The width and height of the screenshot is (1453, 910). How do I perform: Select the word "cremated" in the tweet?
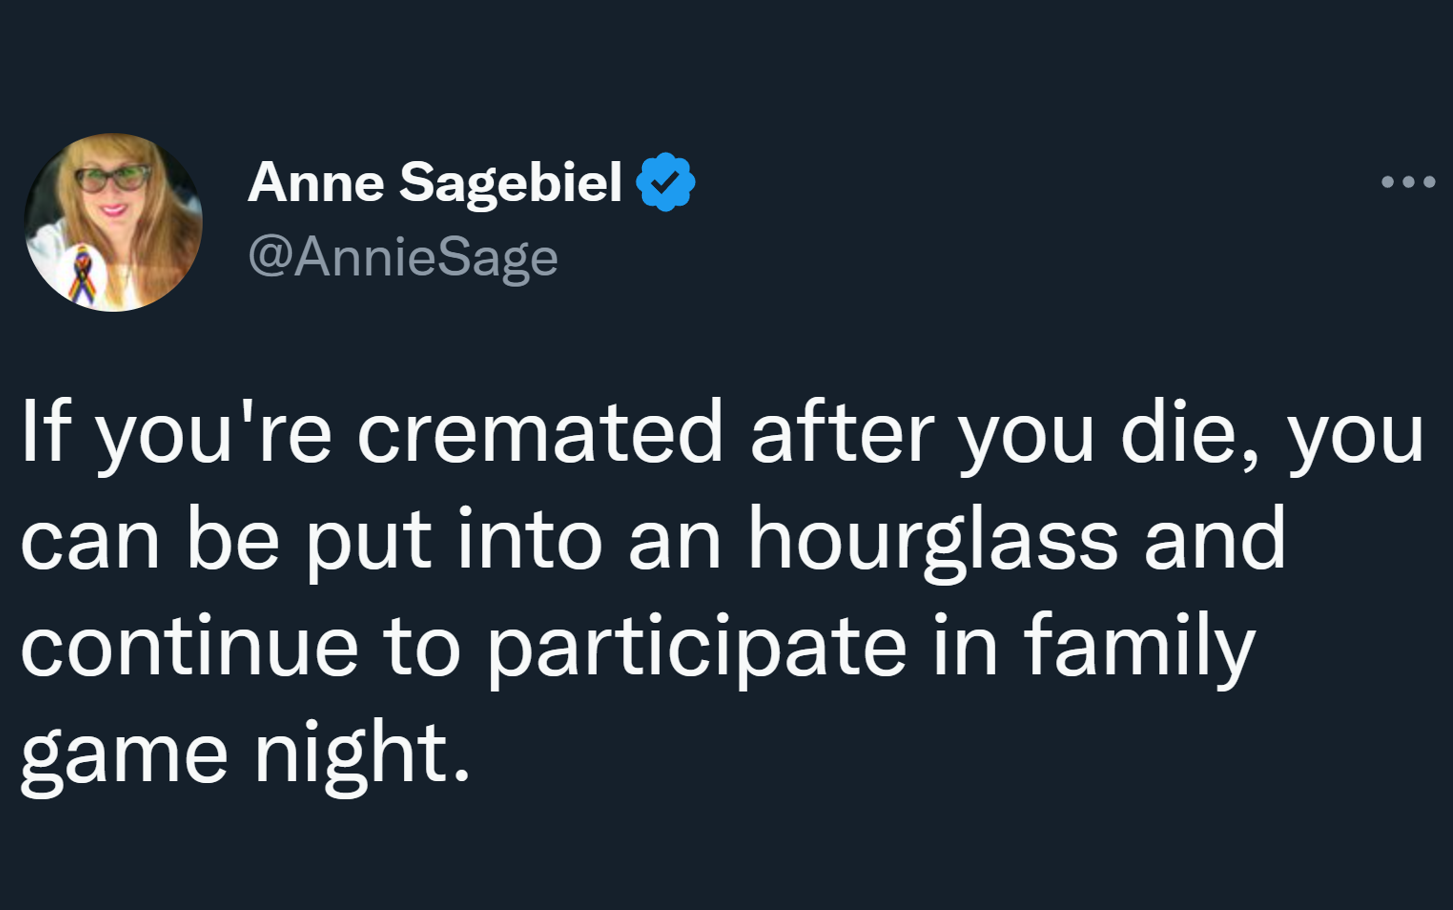[539, 433]
